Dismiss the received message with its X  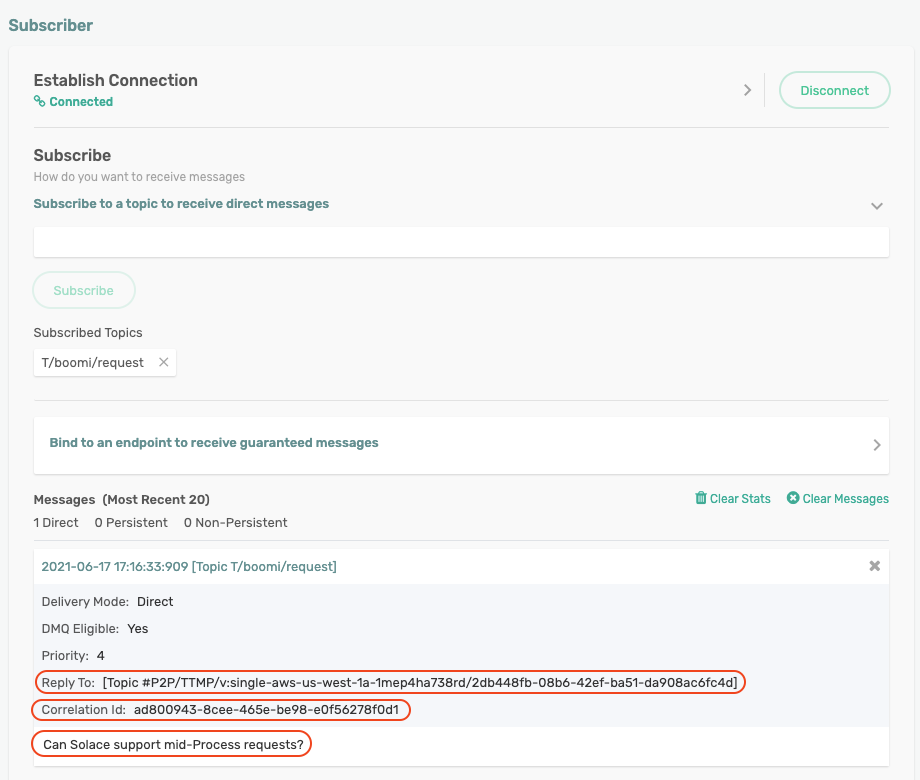(874, 566)
